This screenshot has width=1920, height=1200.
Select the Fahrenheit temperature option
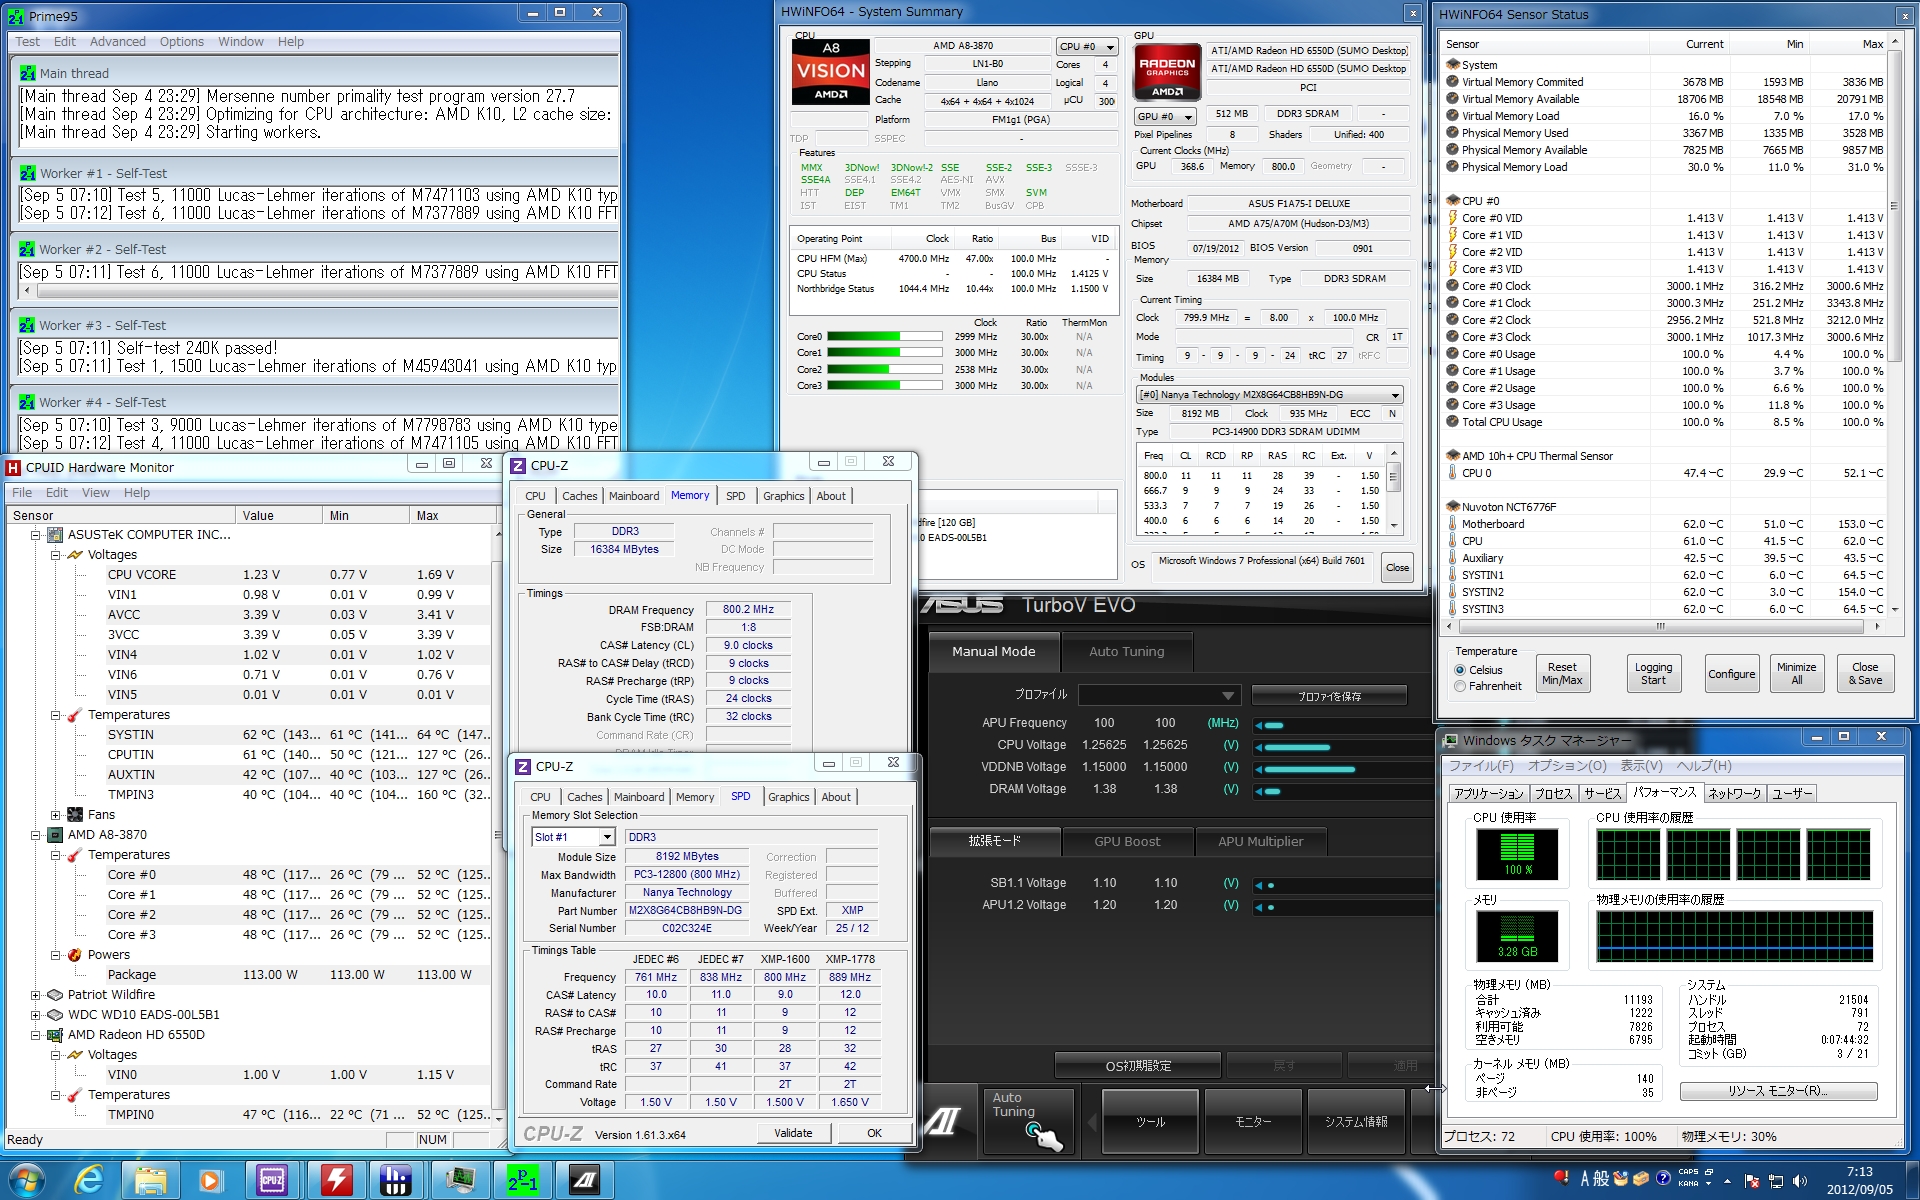(x=1460, y=686)
